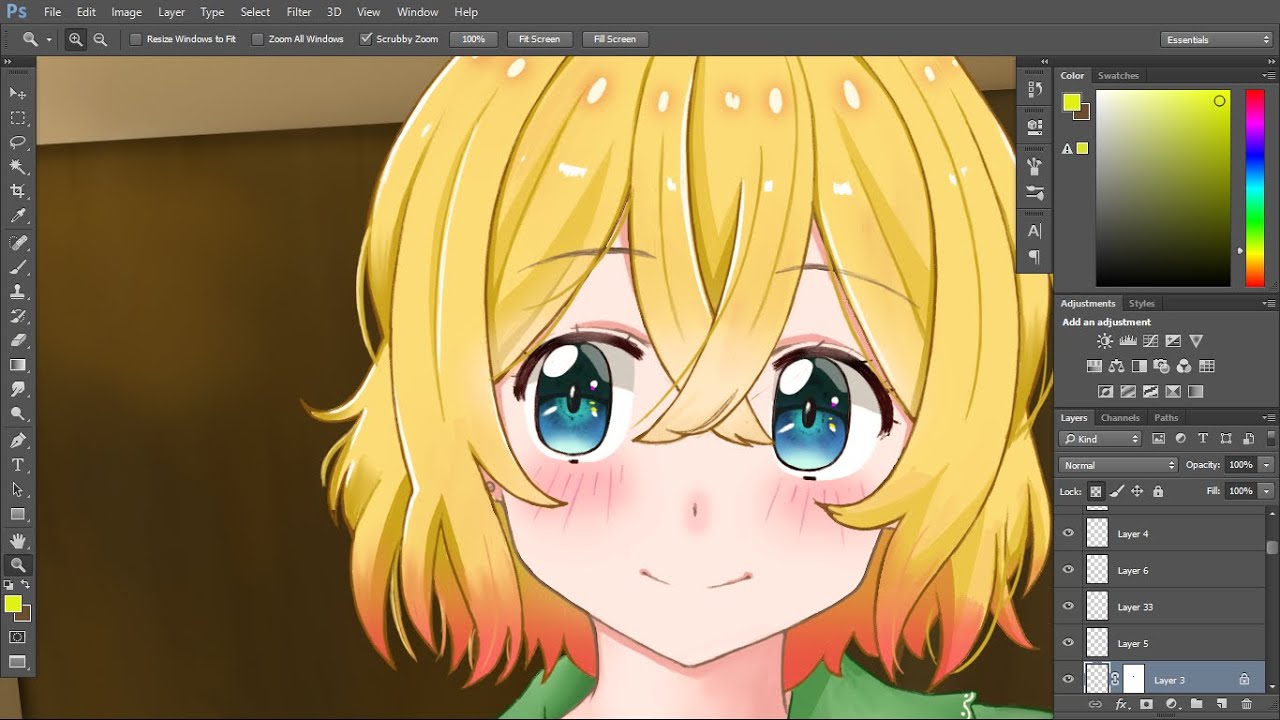Select the Crop tool
Viewport: 1280px width, 720px height.
tap(18, 191)
